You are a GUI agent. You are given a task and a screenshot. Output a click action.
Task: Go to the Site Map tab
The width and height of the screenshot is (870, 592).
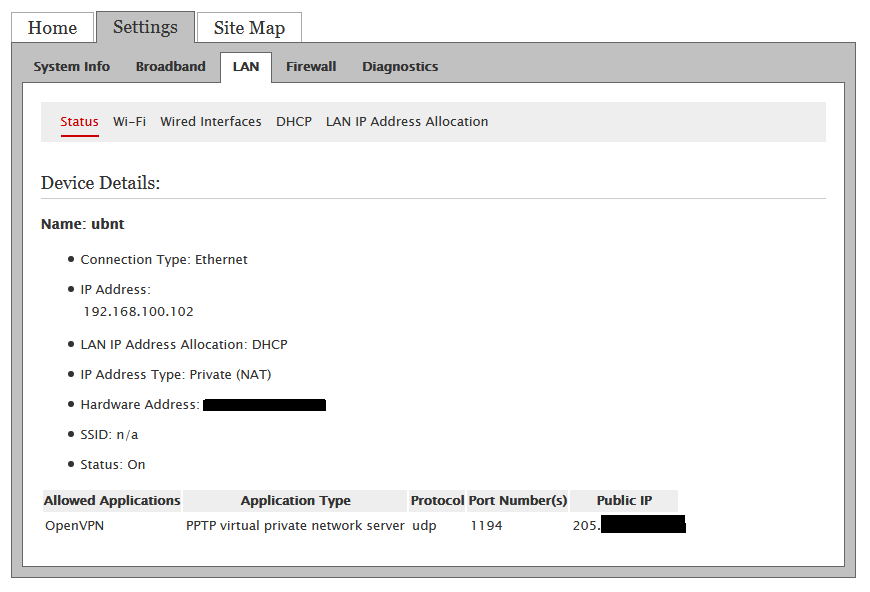click(x=249, y=28)
